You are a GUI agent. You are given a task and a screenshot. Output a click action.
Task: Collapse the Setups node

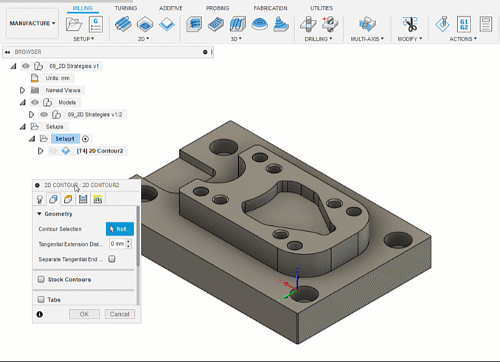[23, 127]
